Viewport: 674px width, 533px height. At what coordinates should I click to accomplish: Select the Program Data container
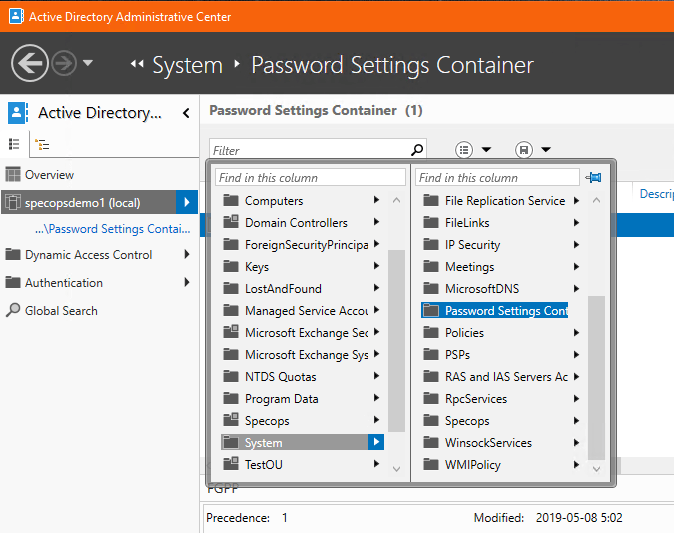coord(282,398)
